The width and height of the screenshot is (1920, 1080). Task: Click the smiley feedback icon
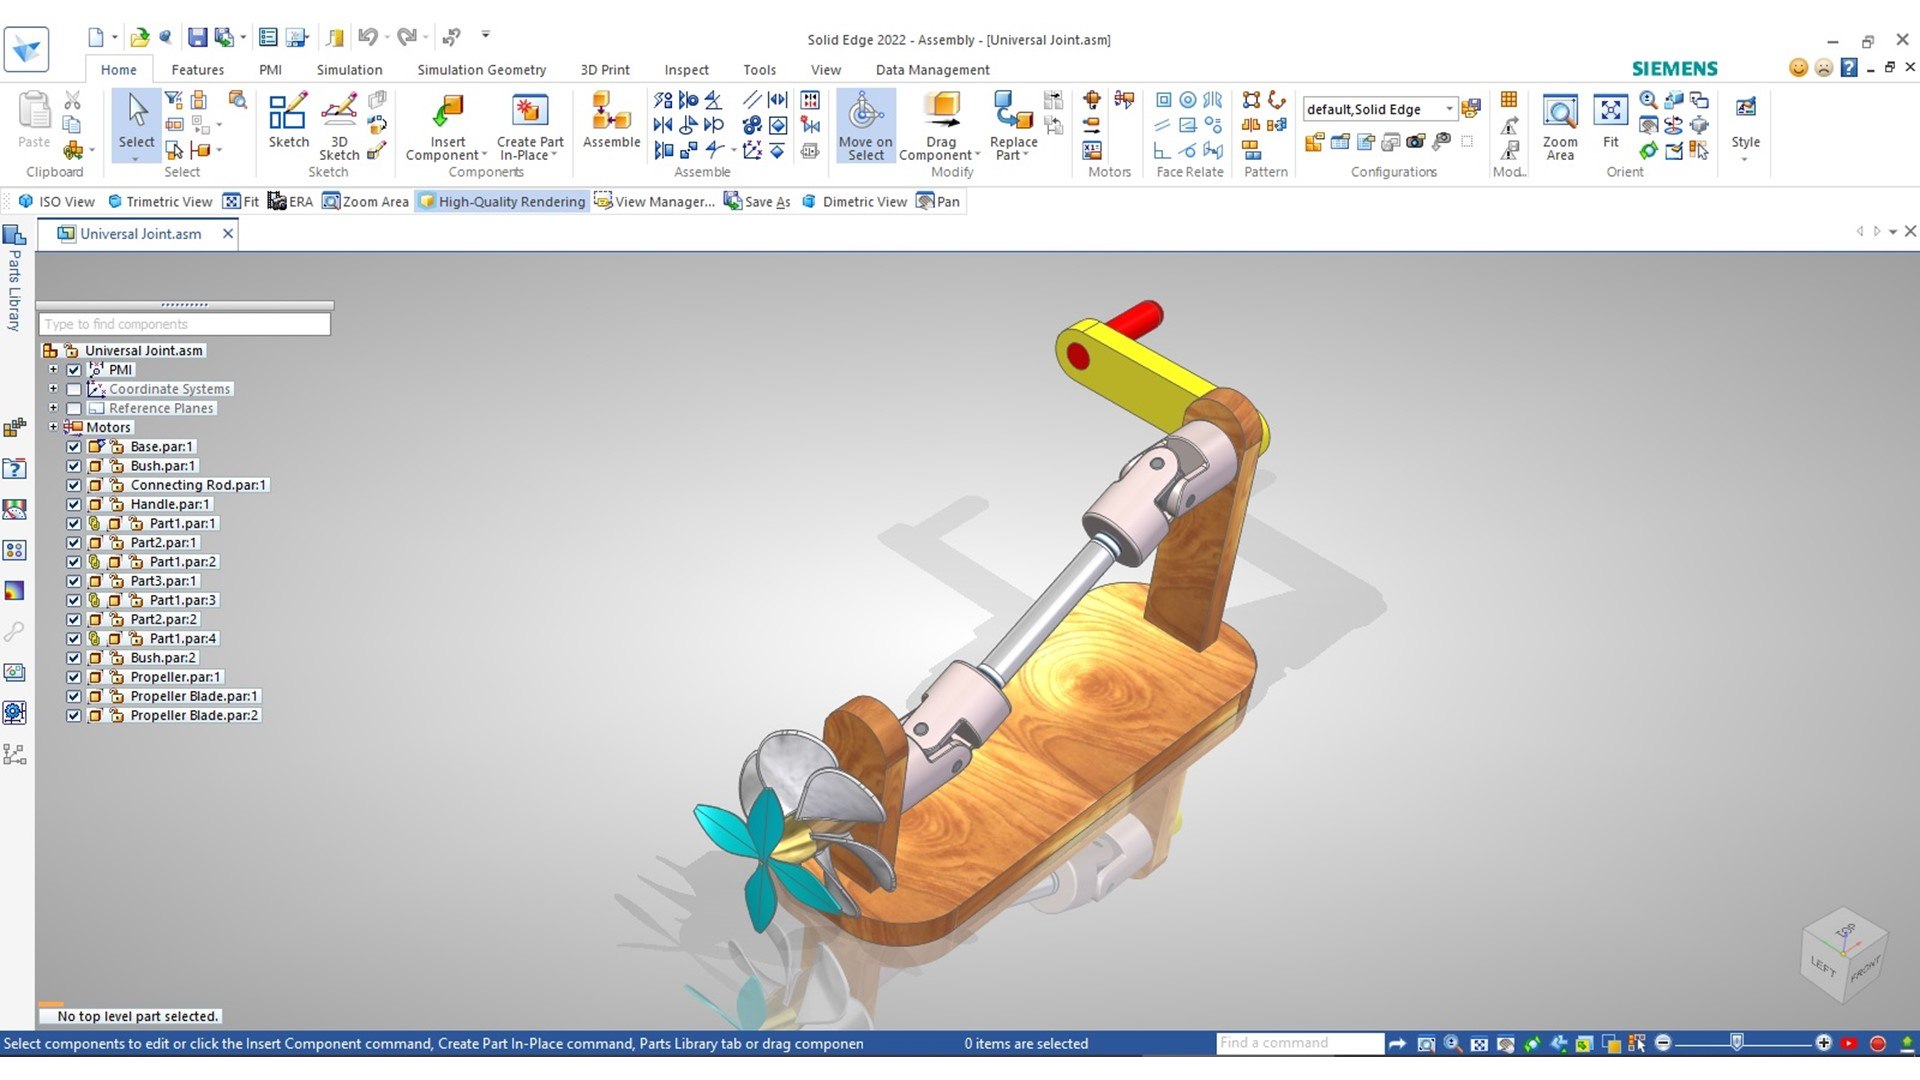1798,68
